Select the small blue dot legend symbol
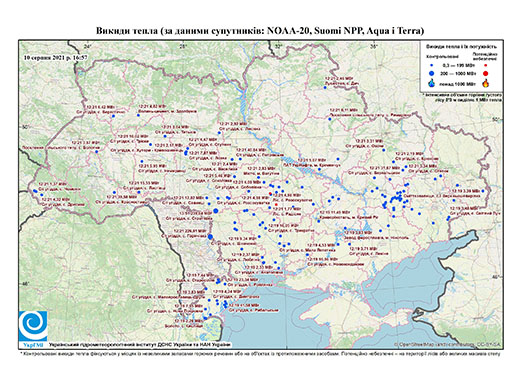 click(x=431, y=65)
